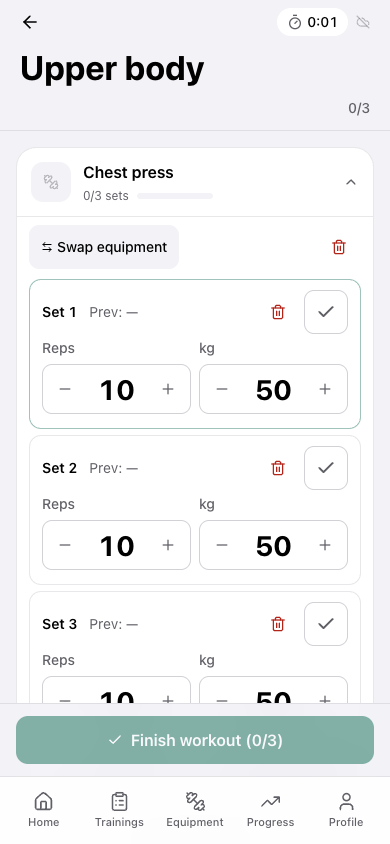Mark Set 1 as completed
Image resolution: width=390 pixels, height=844 pixels.
tap(326, 312)
